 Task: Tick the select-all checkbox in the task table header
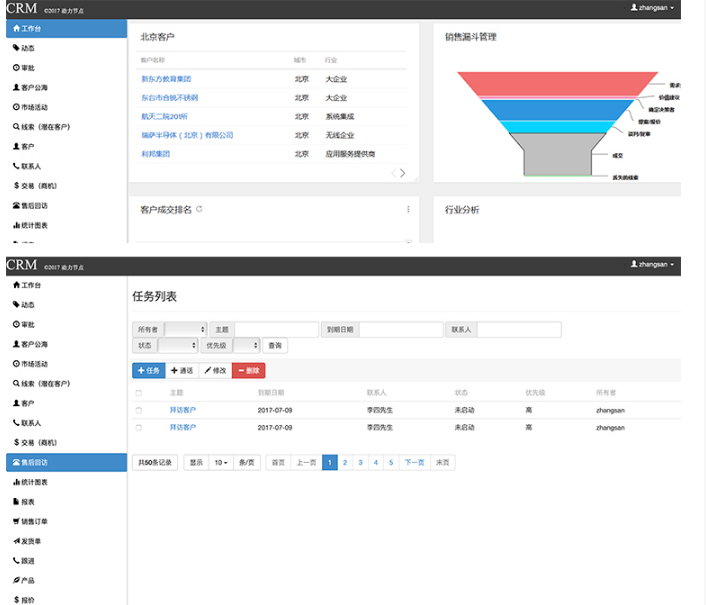tap(139, 393)
